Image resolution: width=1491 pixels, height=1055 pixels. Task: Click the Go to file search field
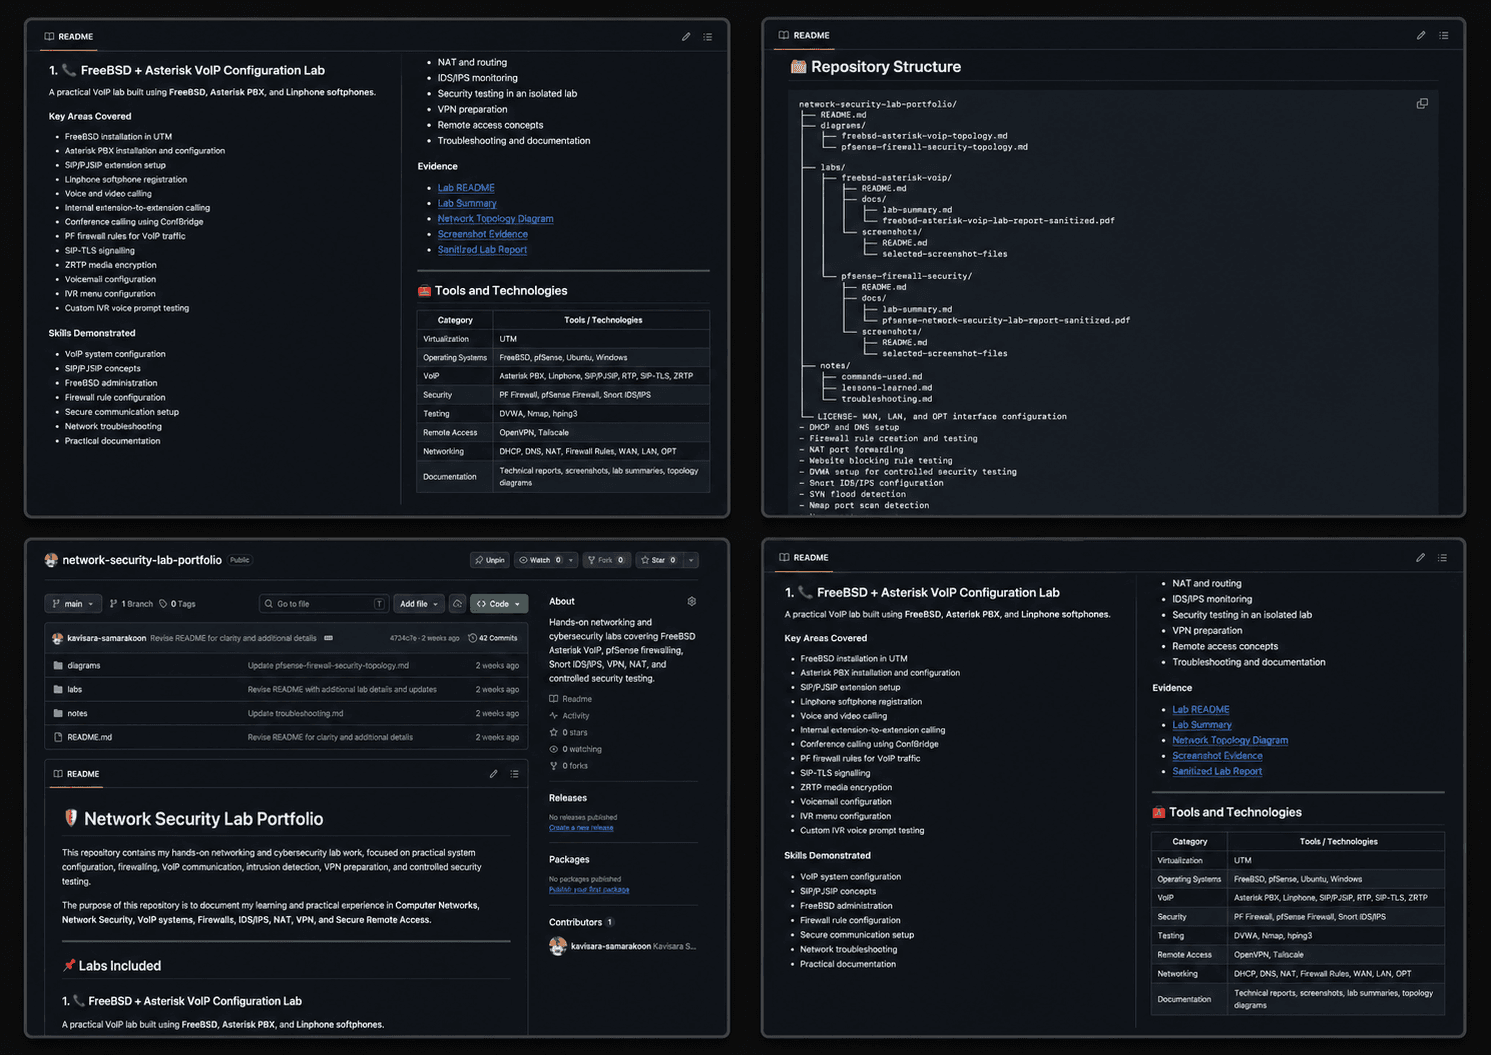pyautogui.click(x=324, y=604)
